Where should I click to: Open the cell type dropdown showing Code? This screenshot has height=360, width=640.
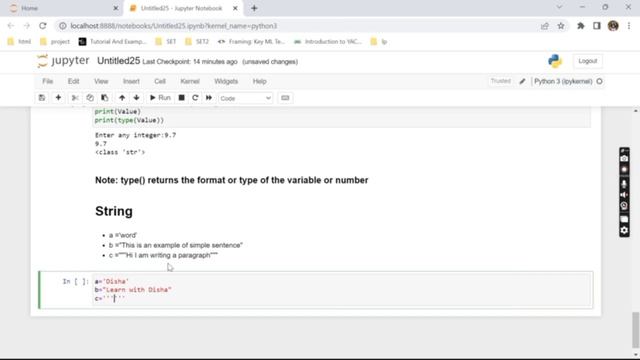[x=245, y=98]
